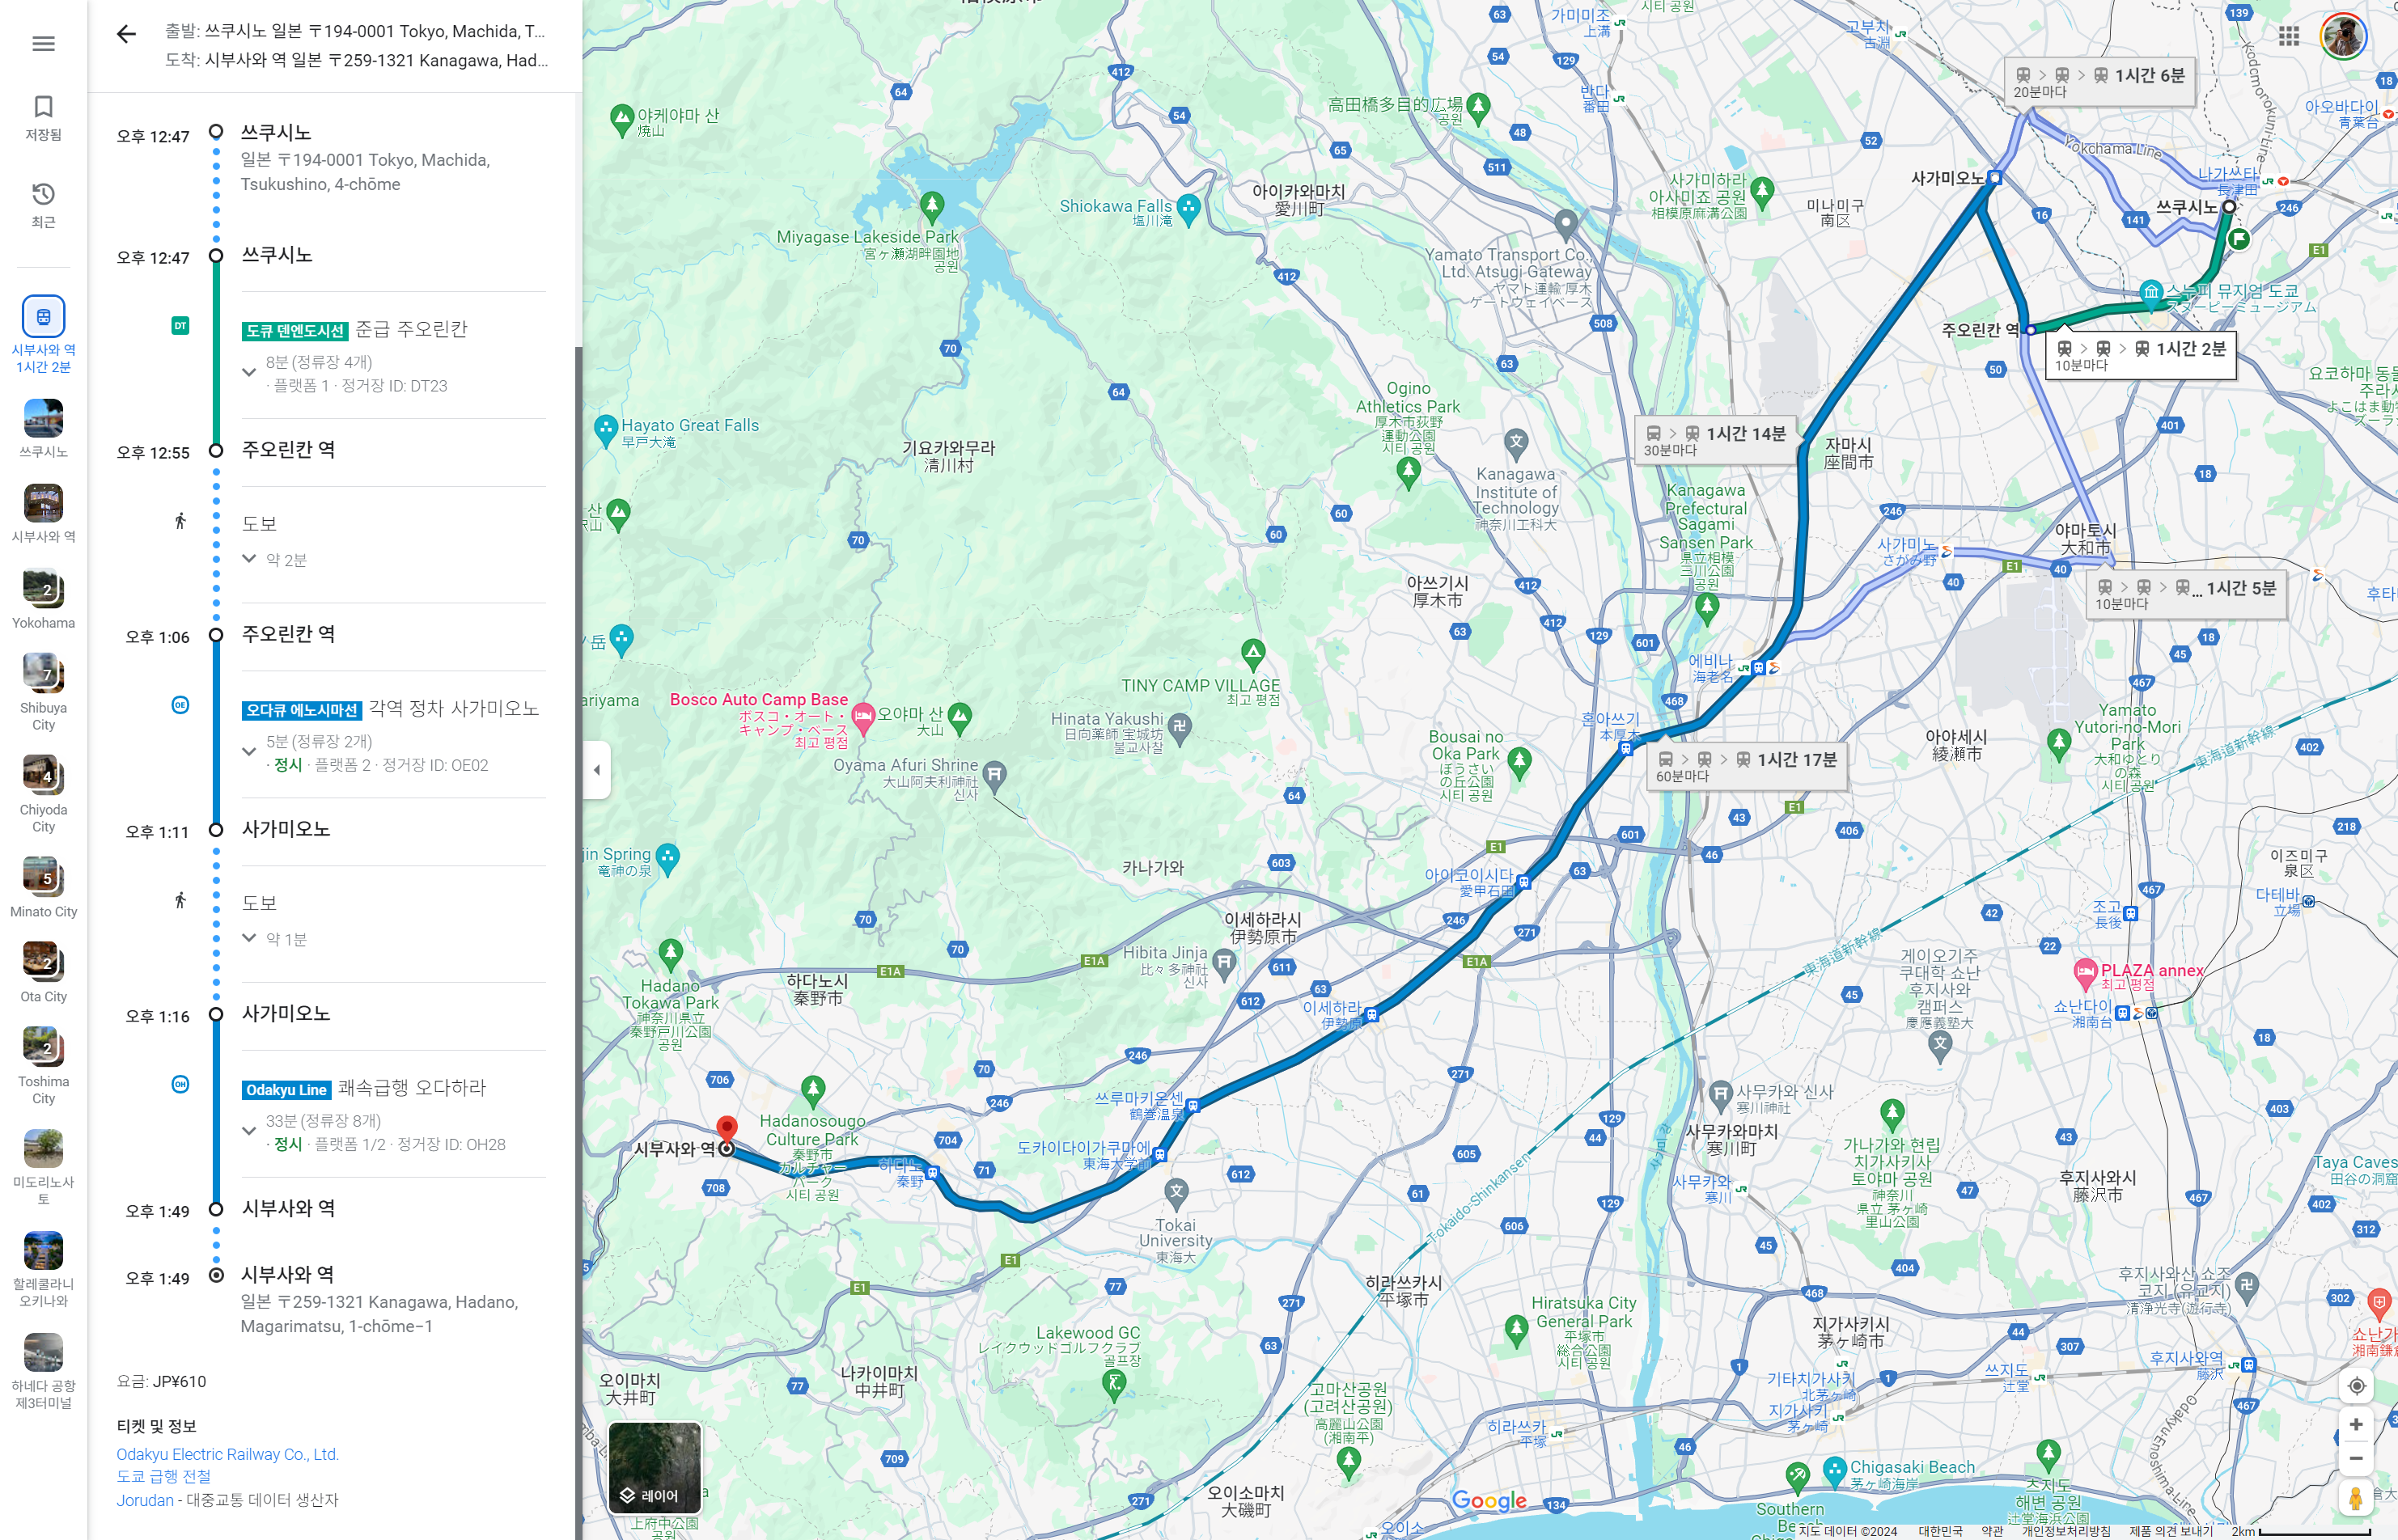The width and height of the screenshot is (2398, 1540).
Task: Click the back arrow in directions panel
Action: (x=126, y=35)
